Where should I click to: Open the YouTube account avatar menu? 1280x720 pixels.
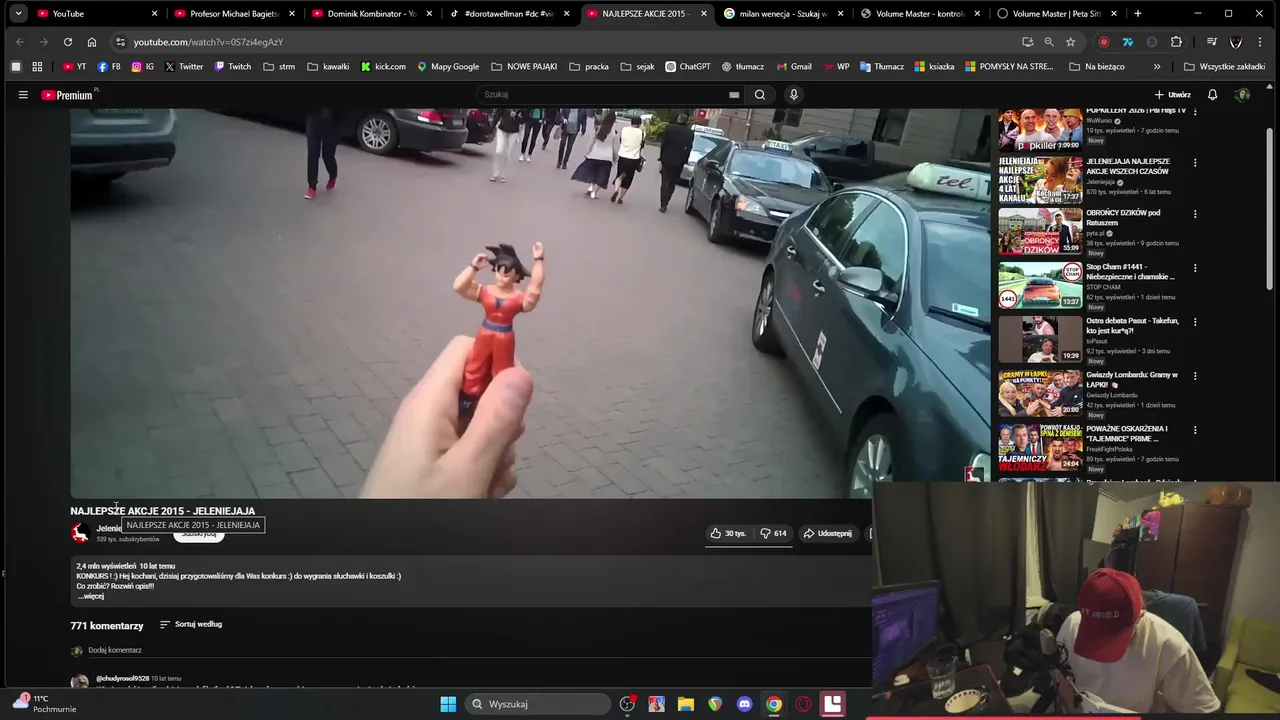[x=1243, y=95]
